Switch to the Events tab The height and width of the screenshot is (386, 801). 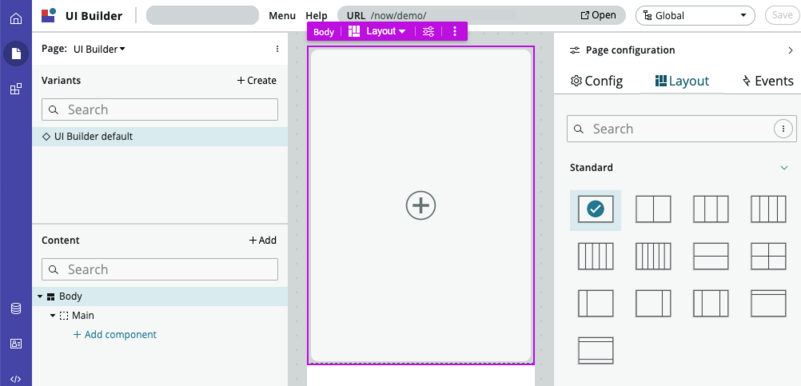(767, 81)
